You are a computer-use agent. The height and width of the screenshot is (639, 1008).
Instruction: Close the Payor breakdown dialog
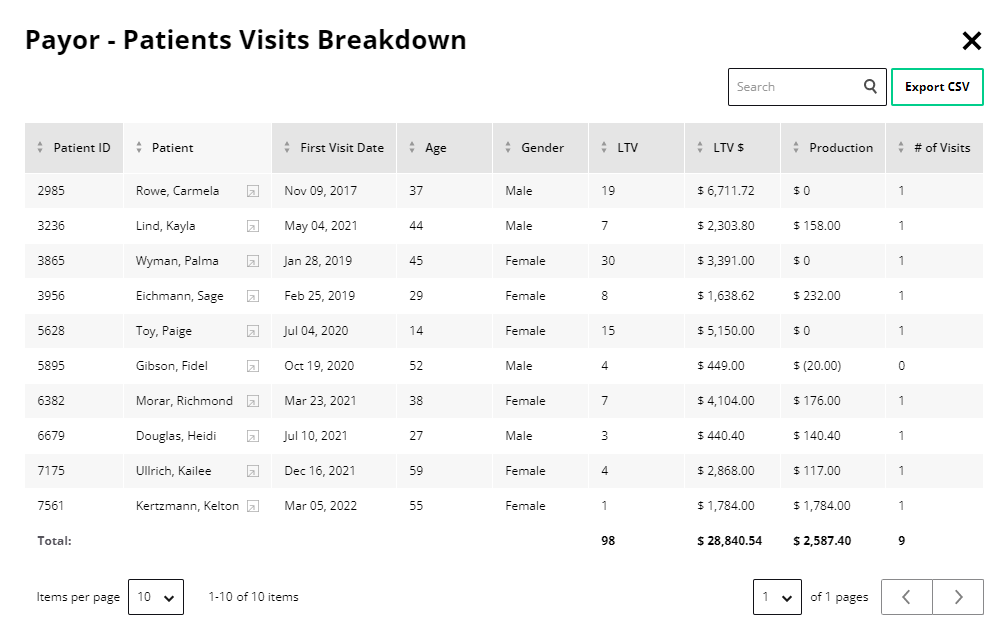pos(971,40)
